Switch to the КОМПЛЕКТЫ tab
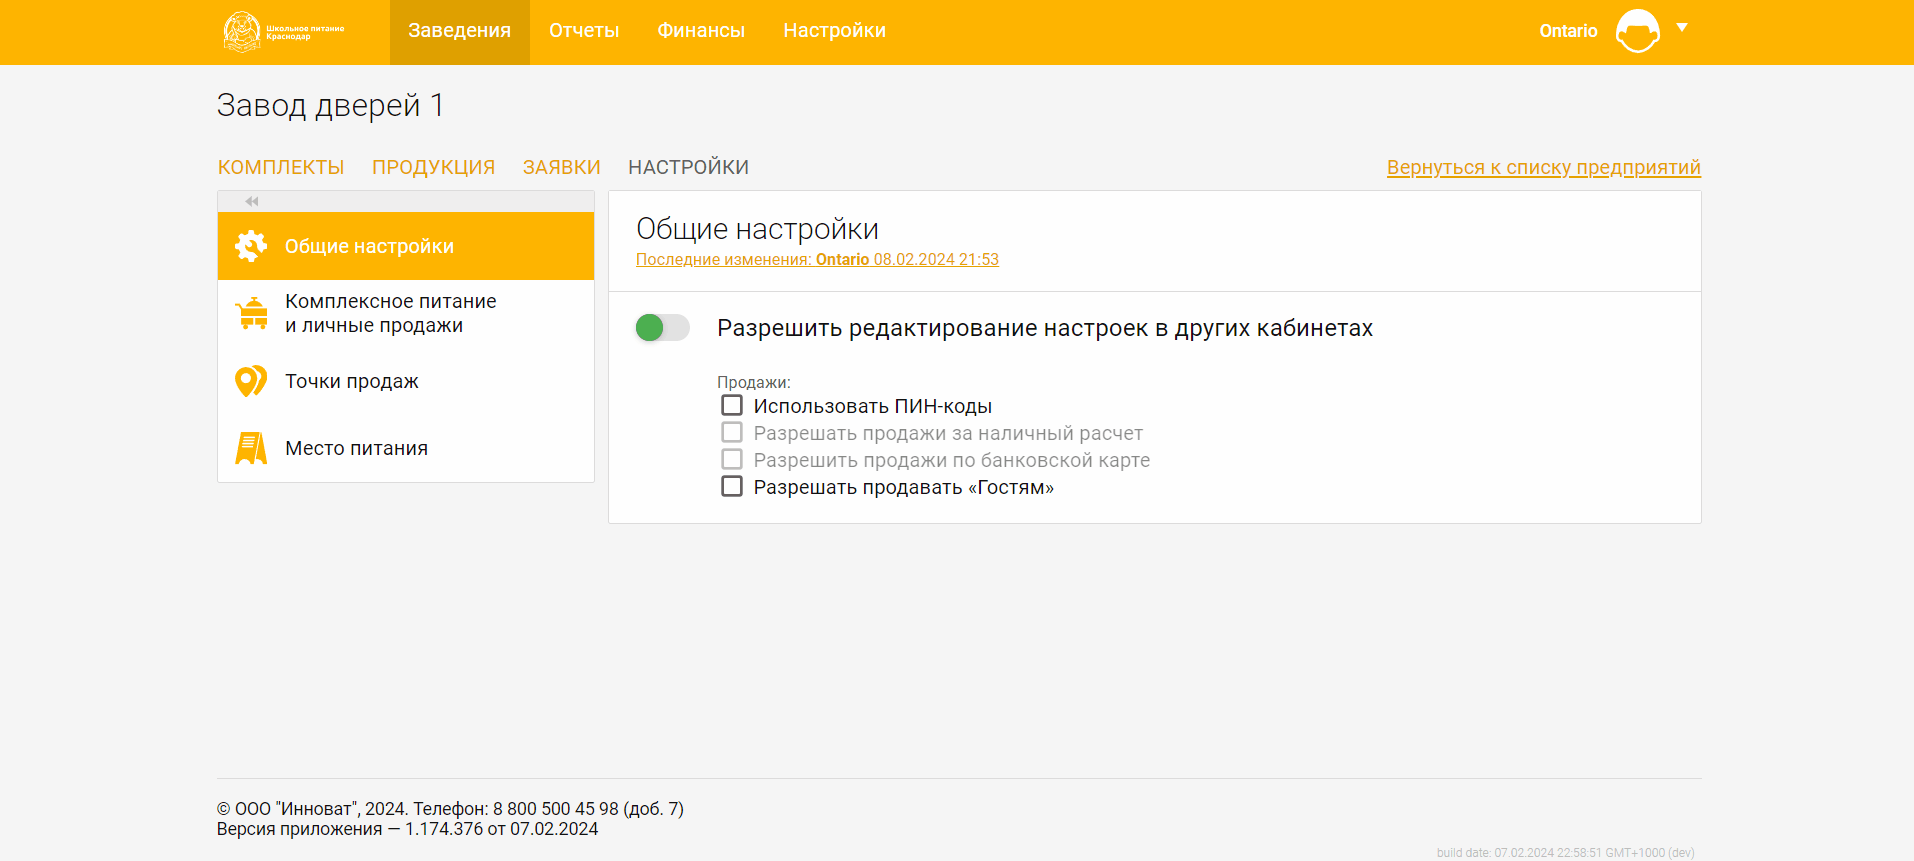The height and width of the screenshot is (861, 1914). pos(281,167)
